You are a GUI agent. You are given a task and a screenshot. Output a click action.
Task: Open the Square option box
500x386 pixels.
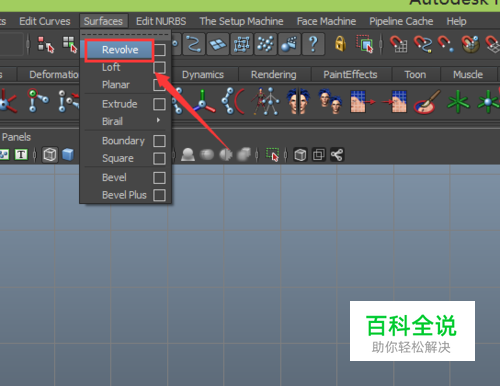point(159,158)
